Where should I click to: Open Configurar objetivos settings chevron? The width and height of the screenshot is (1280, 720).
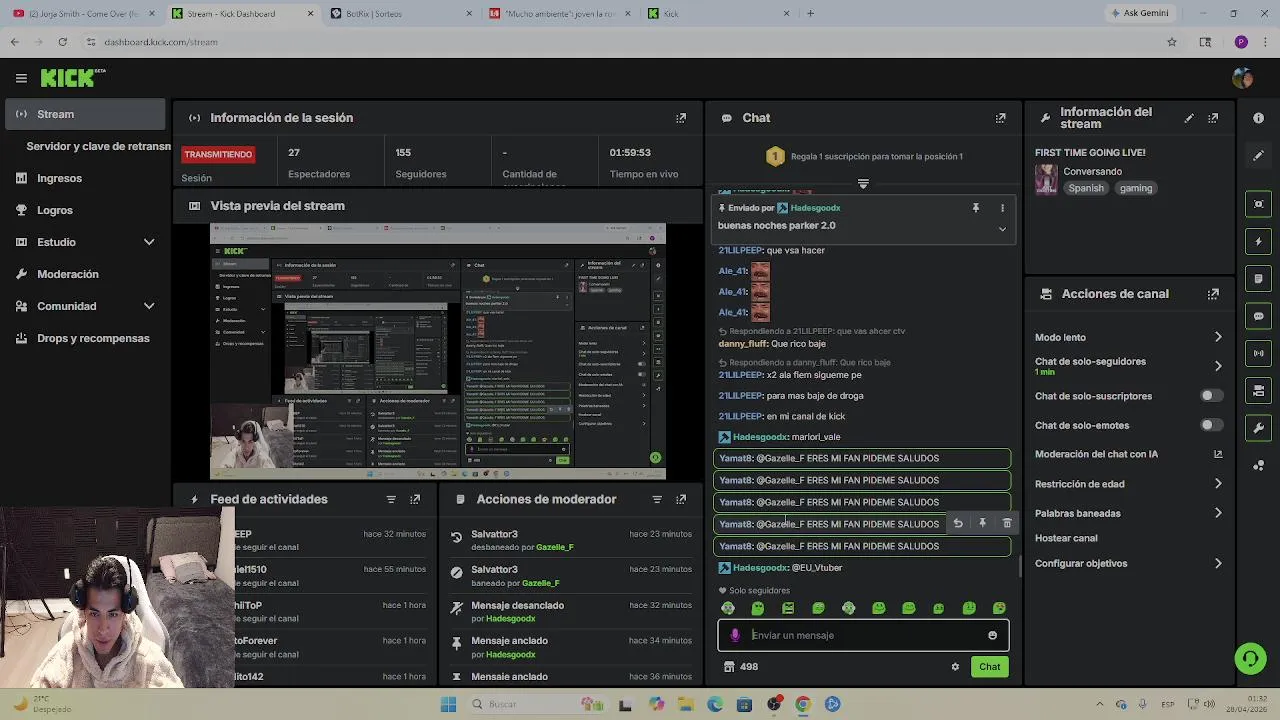pyautogui.click(x=1218, y=563)
